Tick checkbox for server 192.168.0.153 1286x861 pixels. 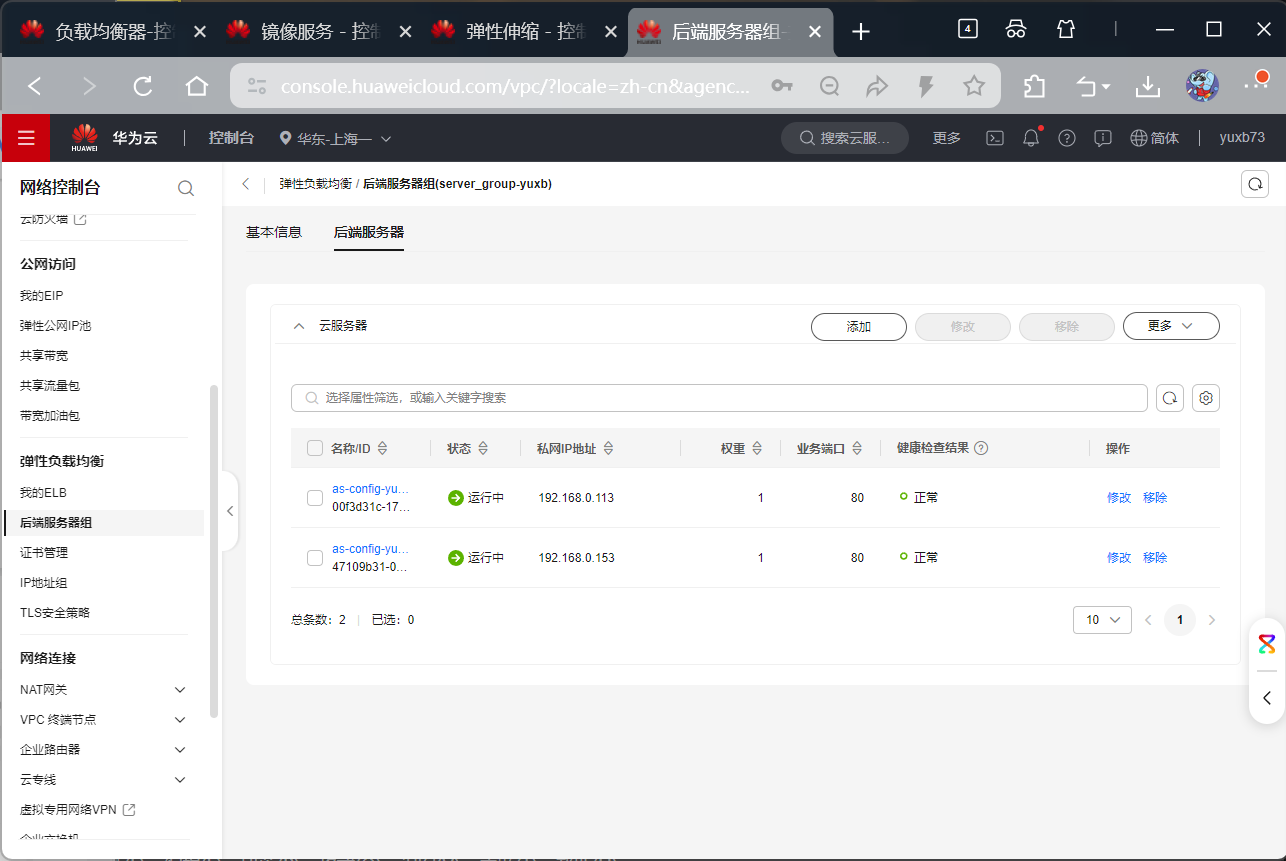pyautogui.click(x=315, y=557)
